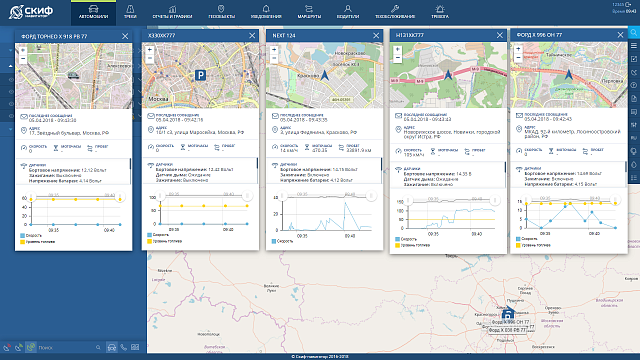Click the message/chat icon in right sidebar
The image size is (640, 360).
tap(634, 112)
